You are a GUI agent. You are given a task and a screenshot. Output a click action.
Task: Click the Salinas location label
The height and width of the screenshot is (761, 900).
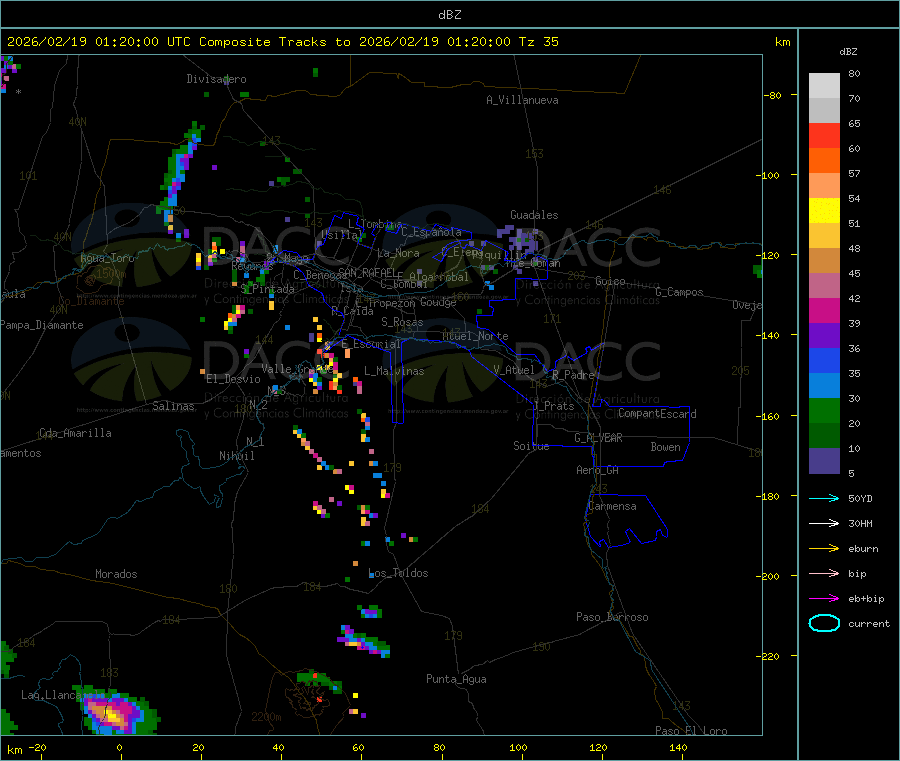coord(173,406)
